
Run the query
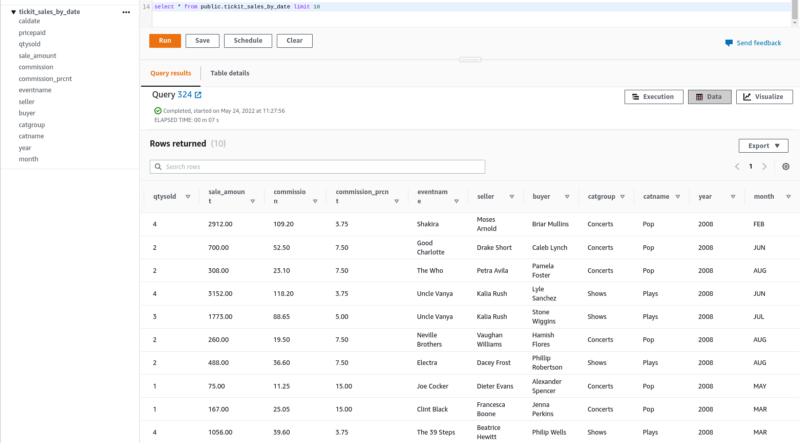tap(165, 41)
